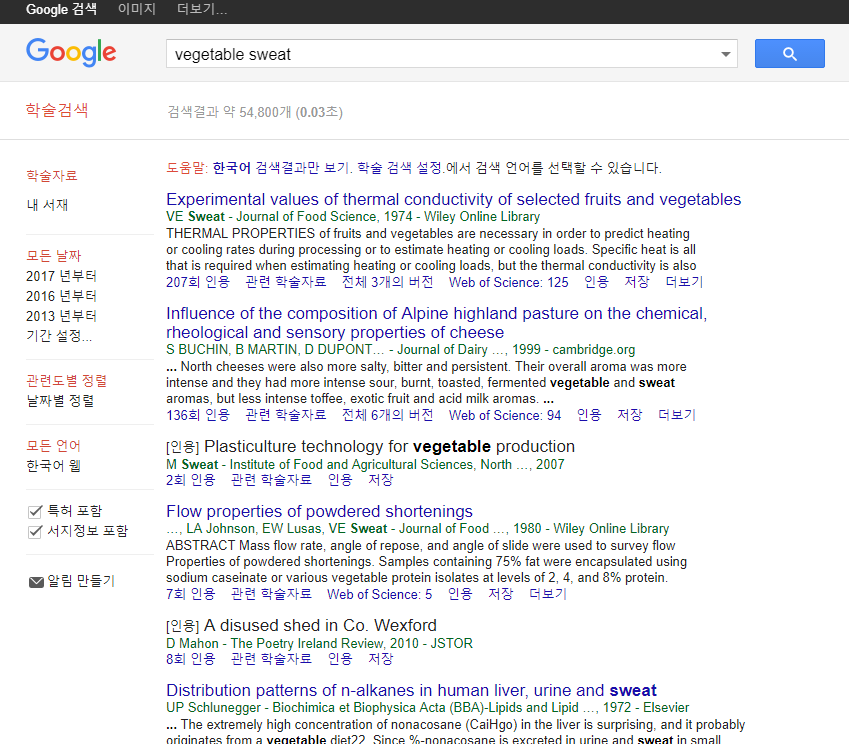Click M Sweat author link
The height and width of the screenshot is (744, 849).
point(192,465)
